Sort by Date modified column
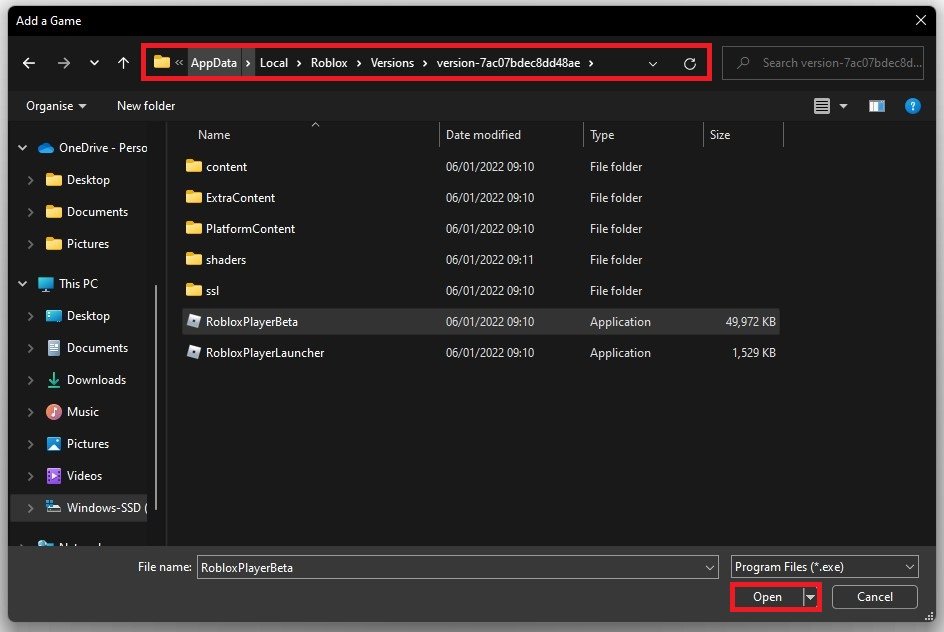This screenshot has height=632, width=944. tap(483, 135)
